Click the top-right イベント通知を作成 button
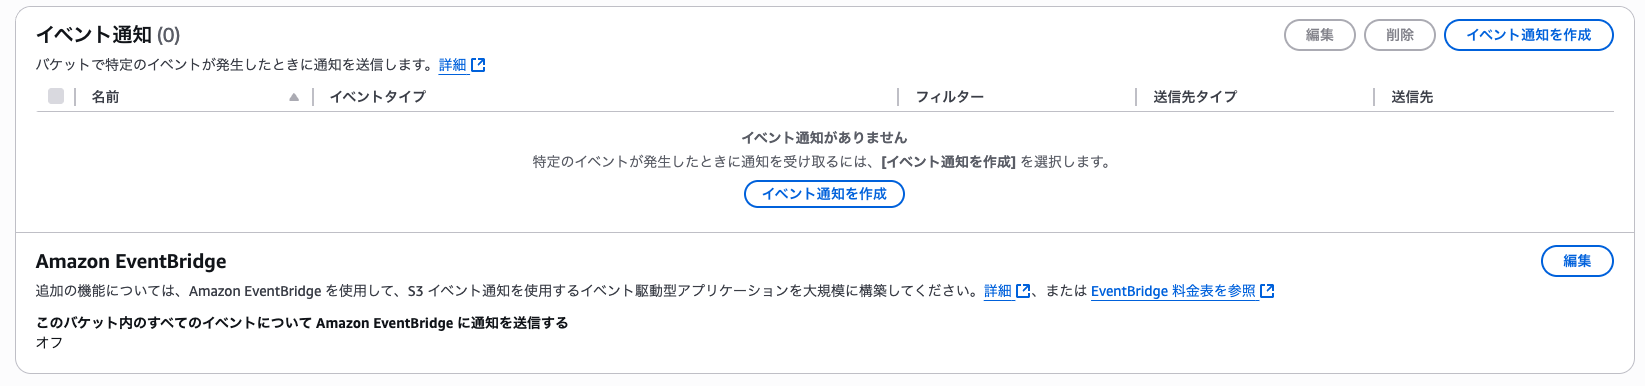The image size is (1645, 386). point(1528,35)
